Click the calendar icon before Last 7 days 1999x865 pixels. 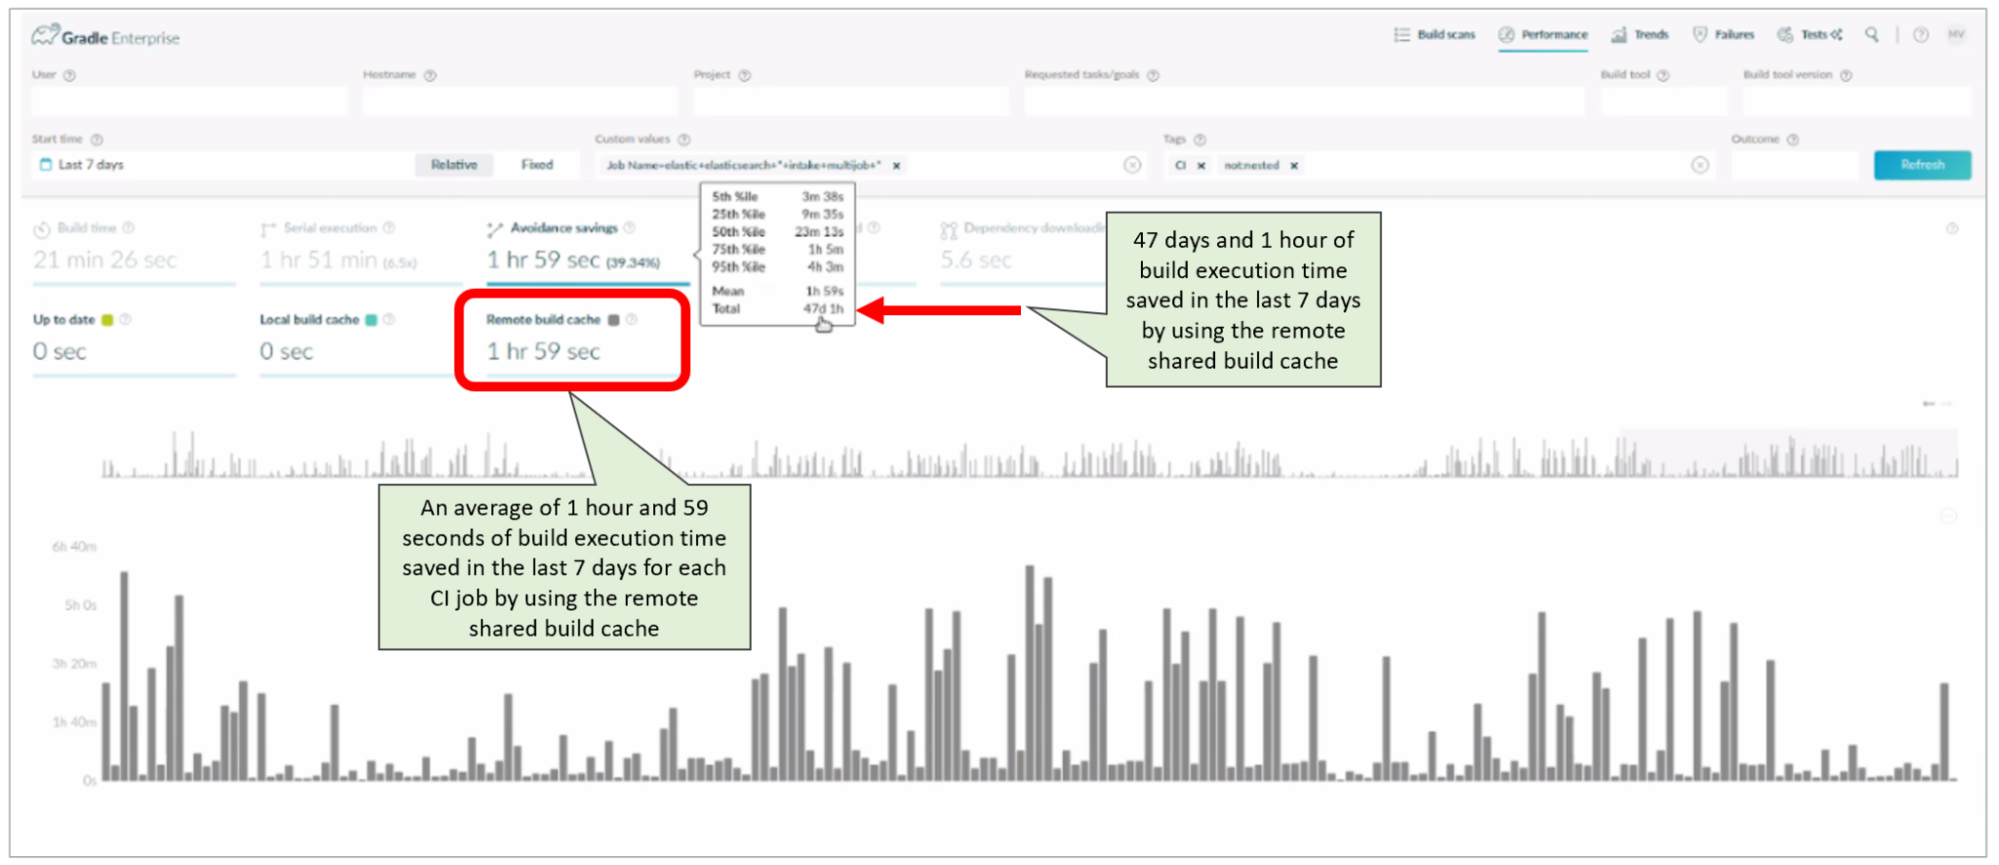point(45,164)
